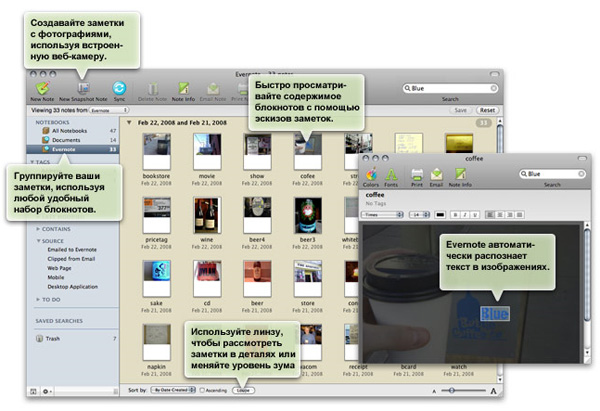This screenshot has height=411, width=600.
Task: Open the Colors palette in the coffee window
Action: (371, 175)
